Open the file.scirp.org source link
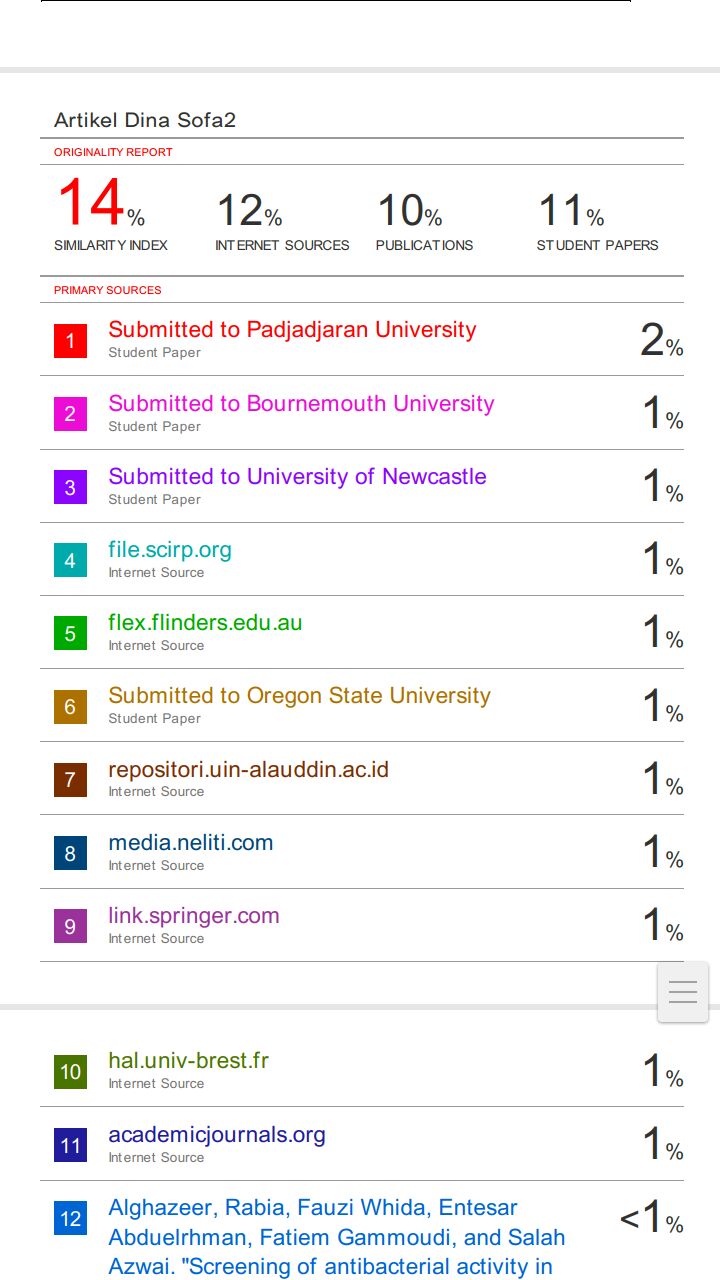This screenshot has height=1280, width=720. [170, 550]
